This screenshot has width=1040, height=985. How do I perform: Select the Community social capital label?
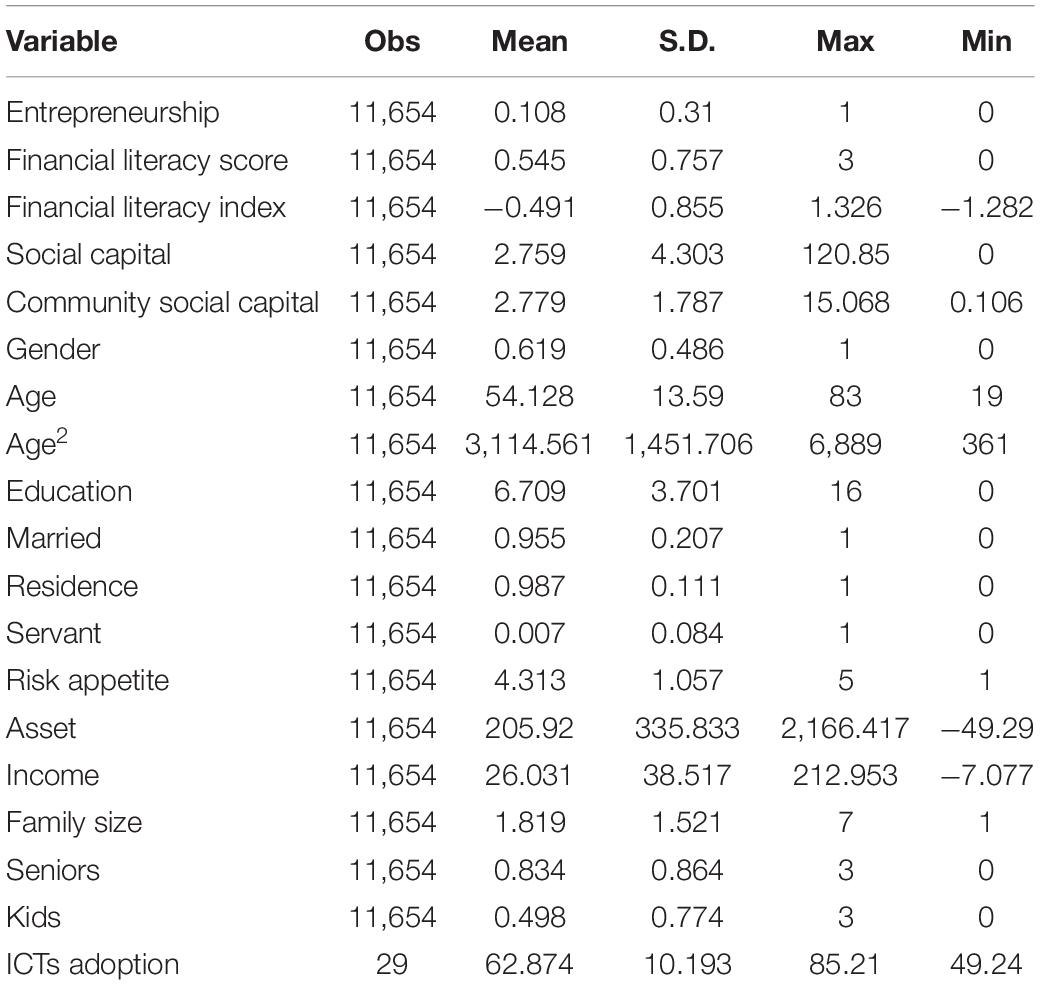(162, 302)
